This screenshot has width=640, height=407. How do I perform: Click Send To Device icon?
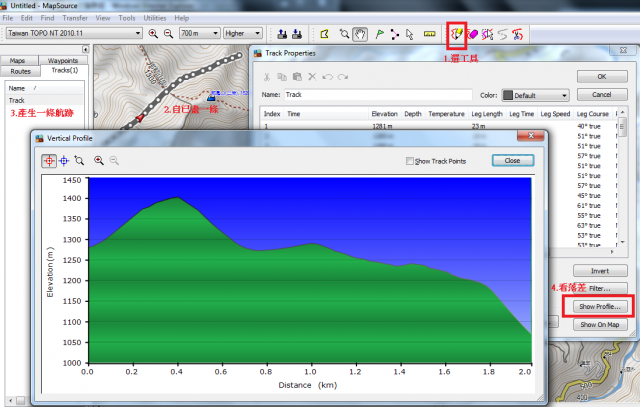pyautogui.click(x=282, y=34)
